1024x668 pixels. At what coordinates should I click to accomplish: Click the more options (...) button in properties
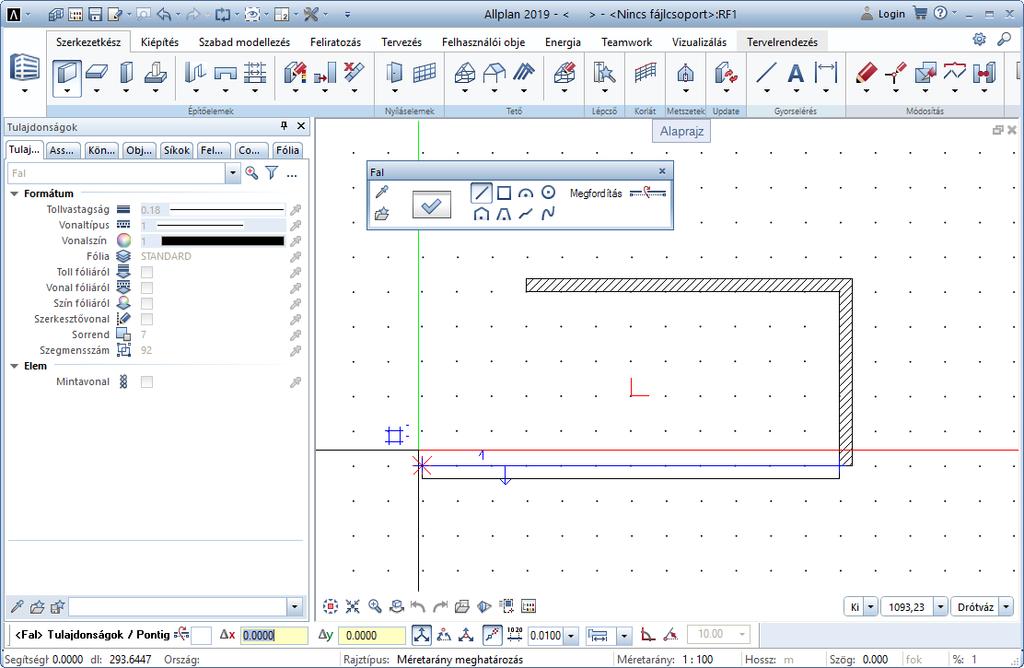[292, 173]
